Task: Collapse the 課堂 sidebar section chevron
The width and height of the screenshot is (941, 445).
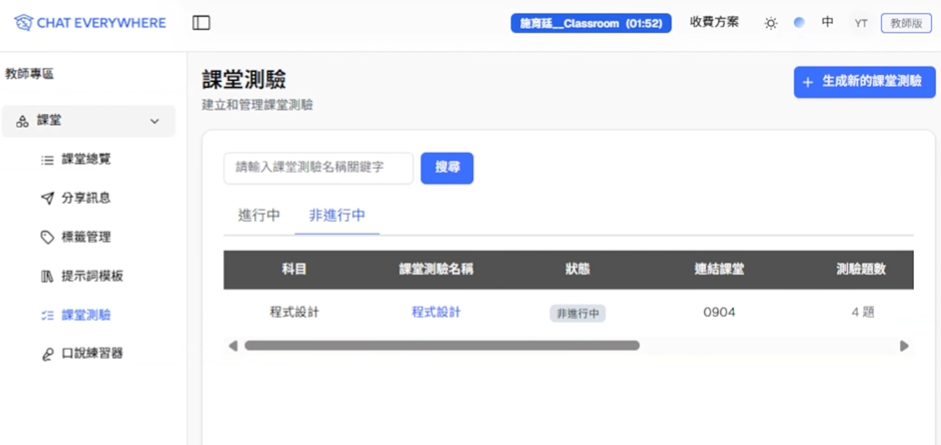Action: pos(155,121)
